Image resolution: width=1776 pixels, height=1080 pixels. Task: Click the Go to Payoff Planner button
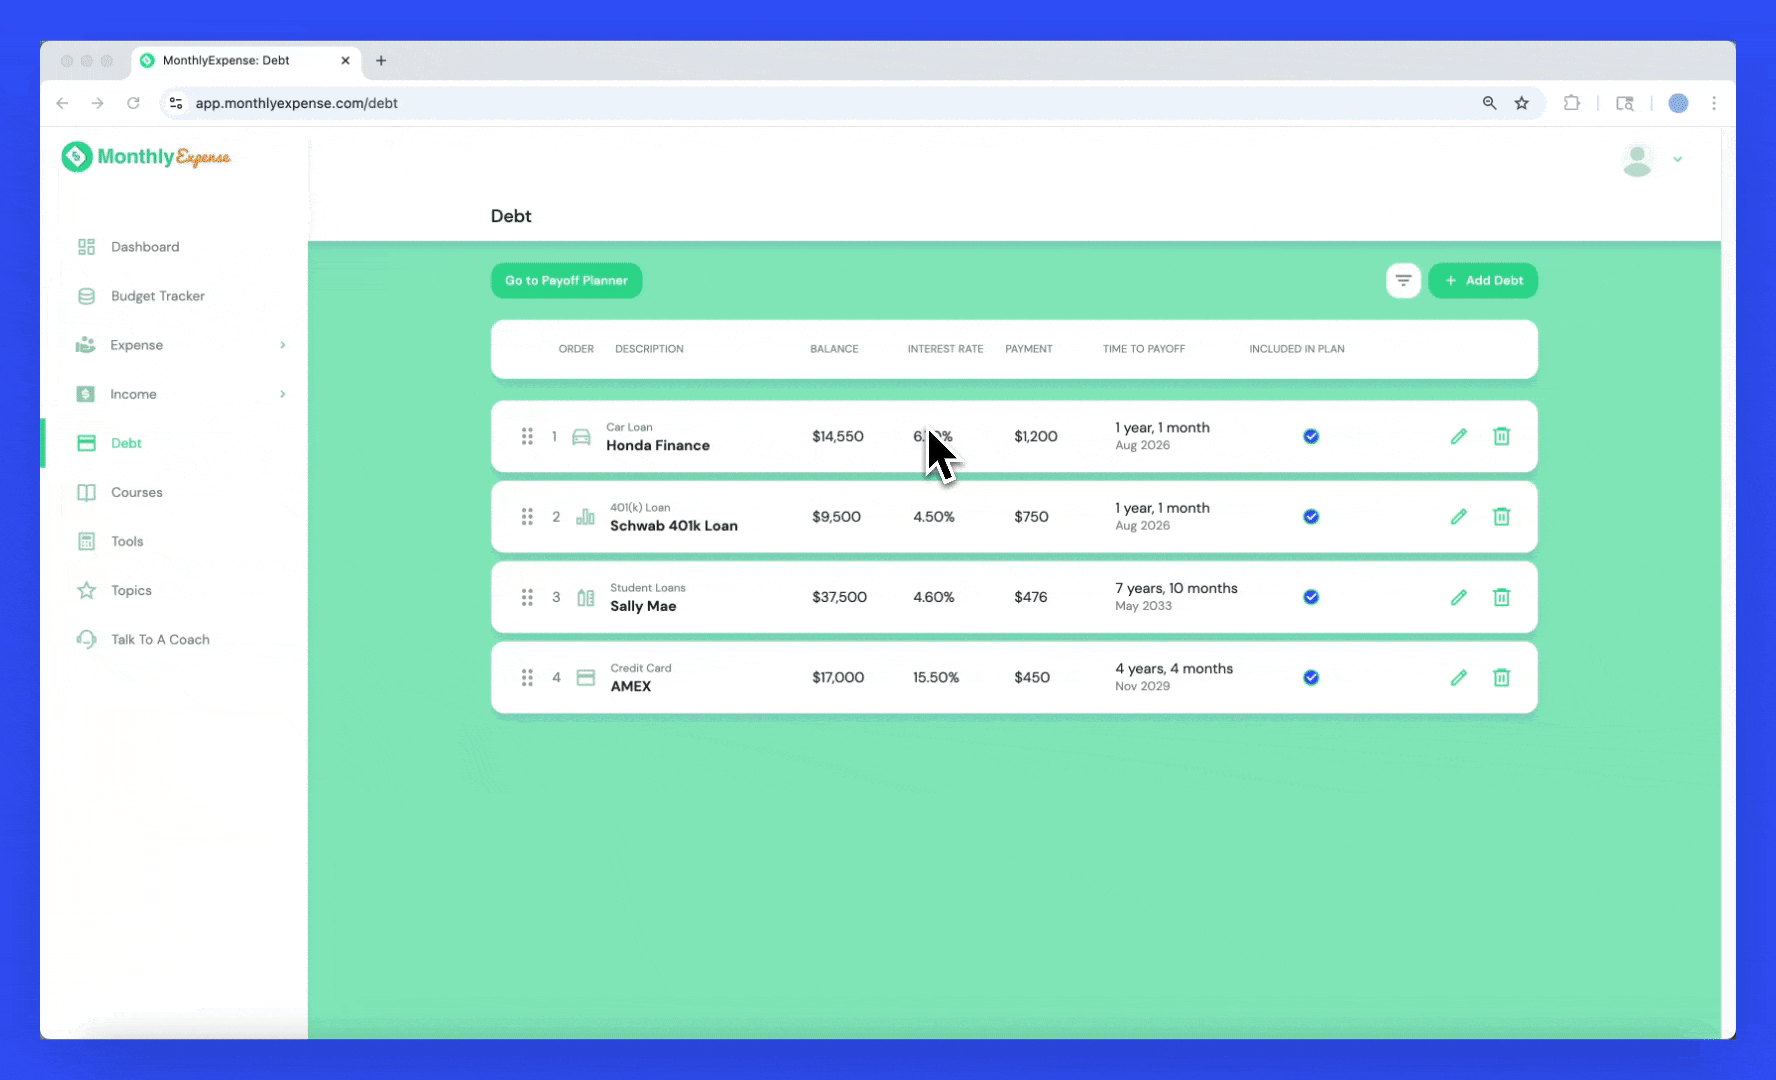click(x=566, y=280)
